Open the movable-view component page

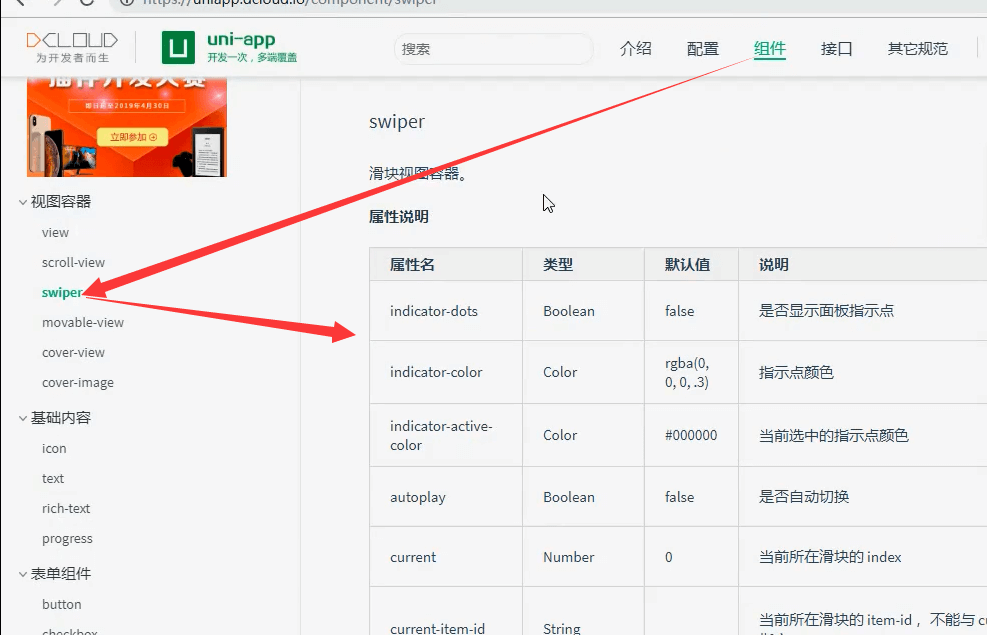click(x=83, y=322)
